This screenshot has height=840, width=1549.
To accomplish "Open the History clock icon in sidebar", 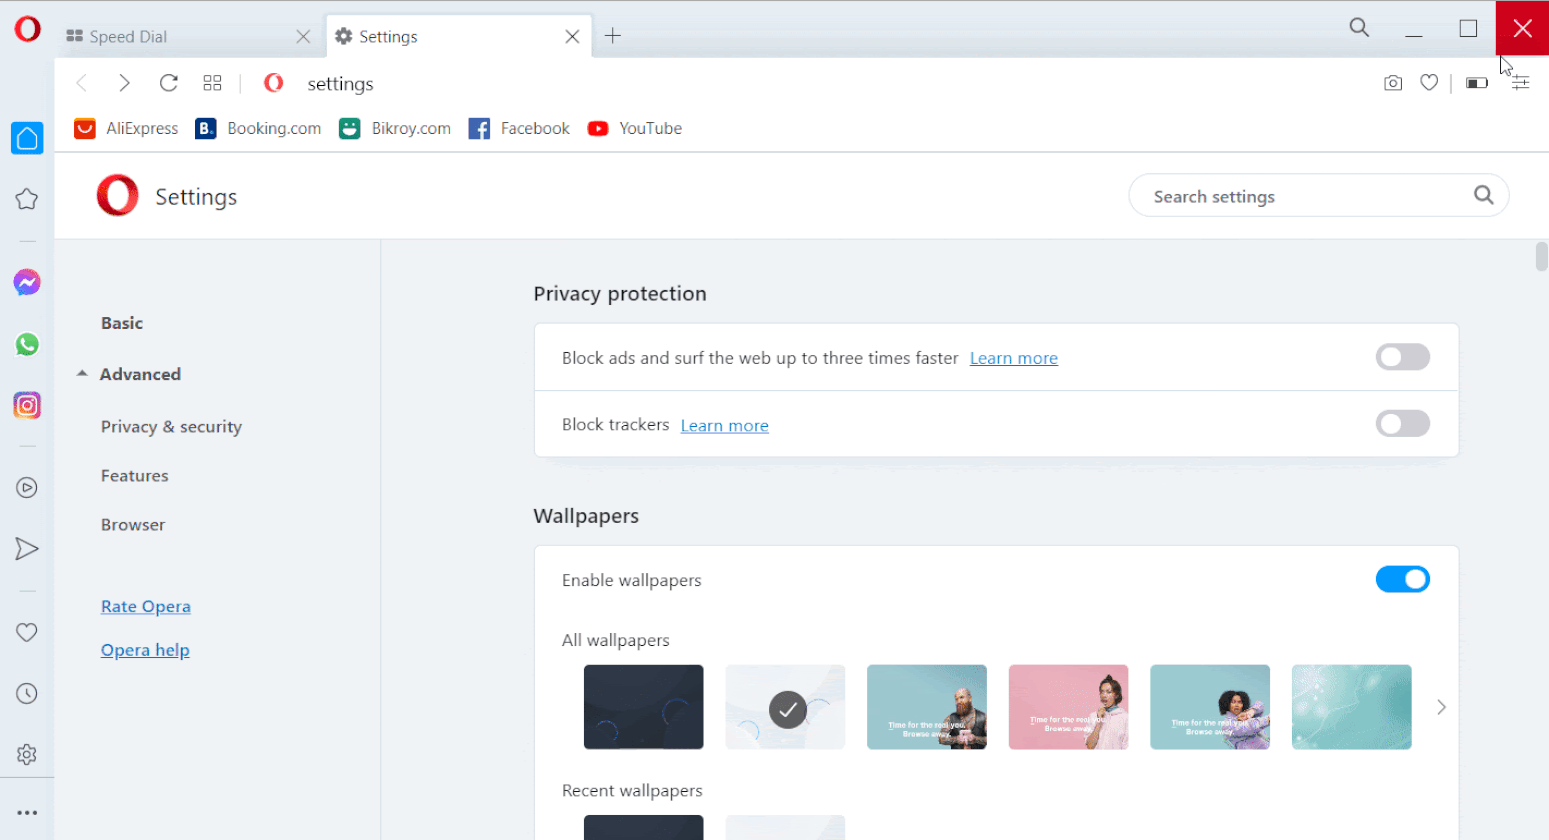I will (x=27, y=694).
